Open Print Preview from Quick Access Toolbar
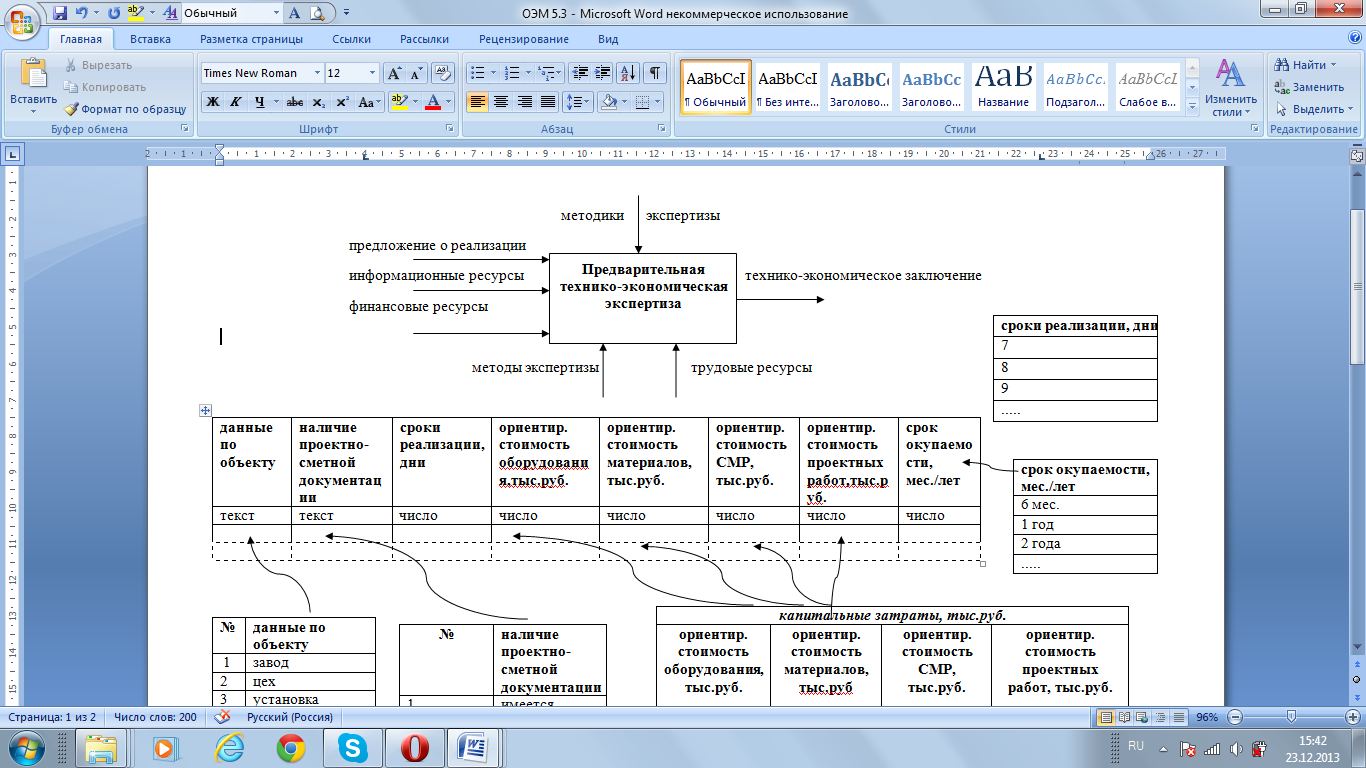Image resolution: width=1366 pixels, height=768 pixels. coord(317,14)
